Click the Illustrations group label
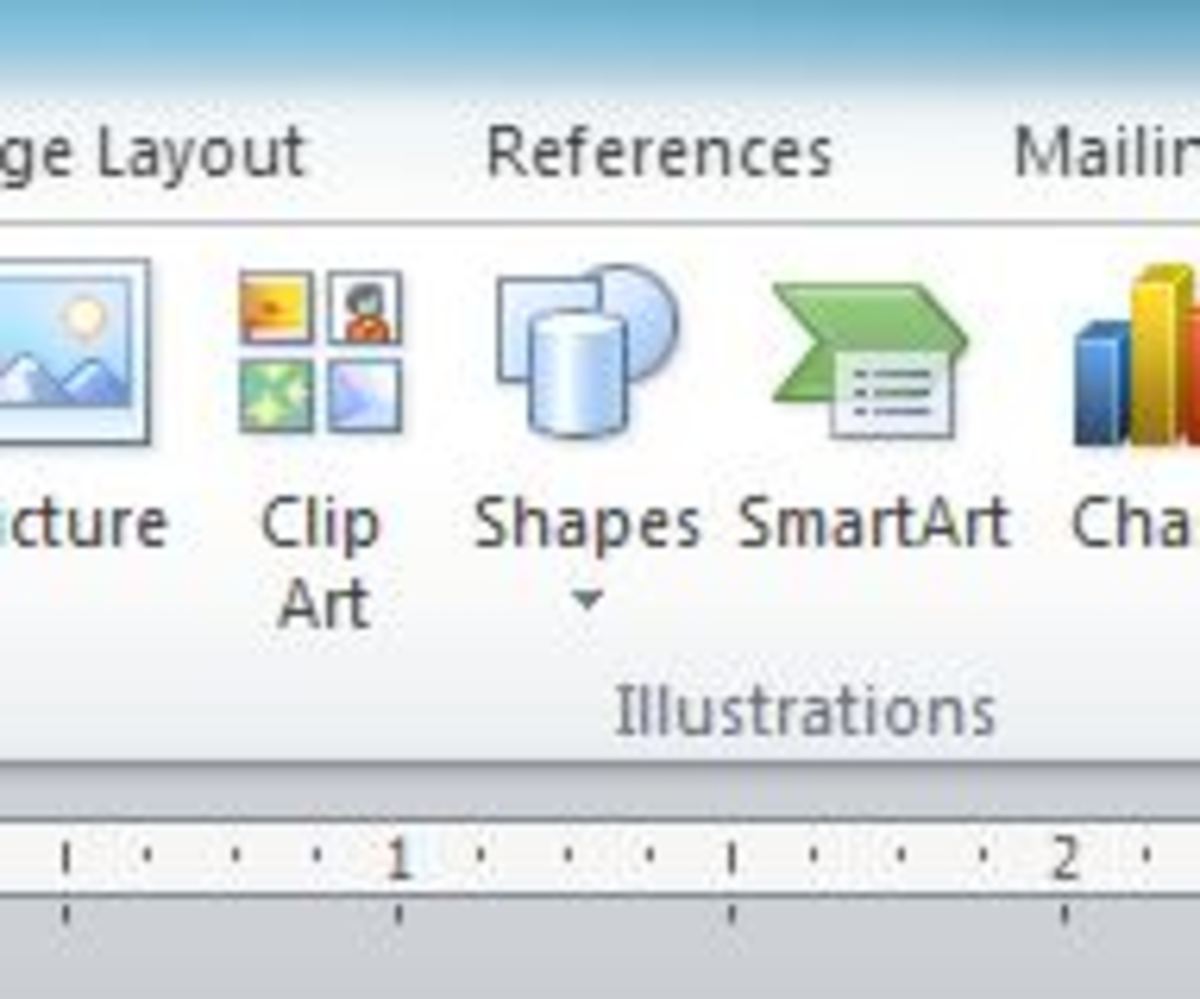 click(805, 707)
